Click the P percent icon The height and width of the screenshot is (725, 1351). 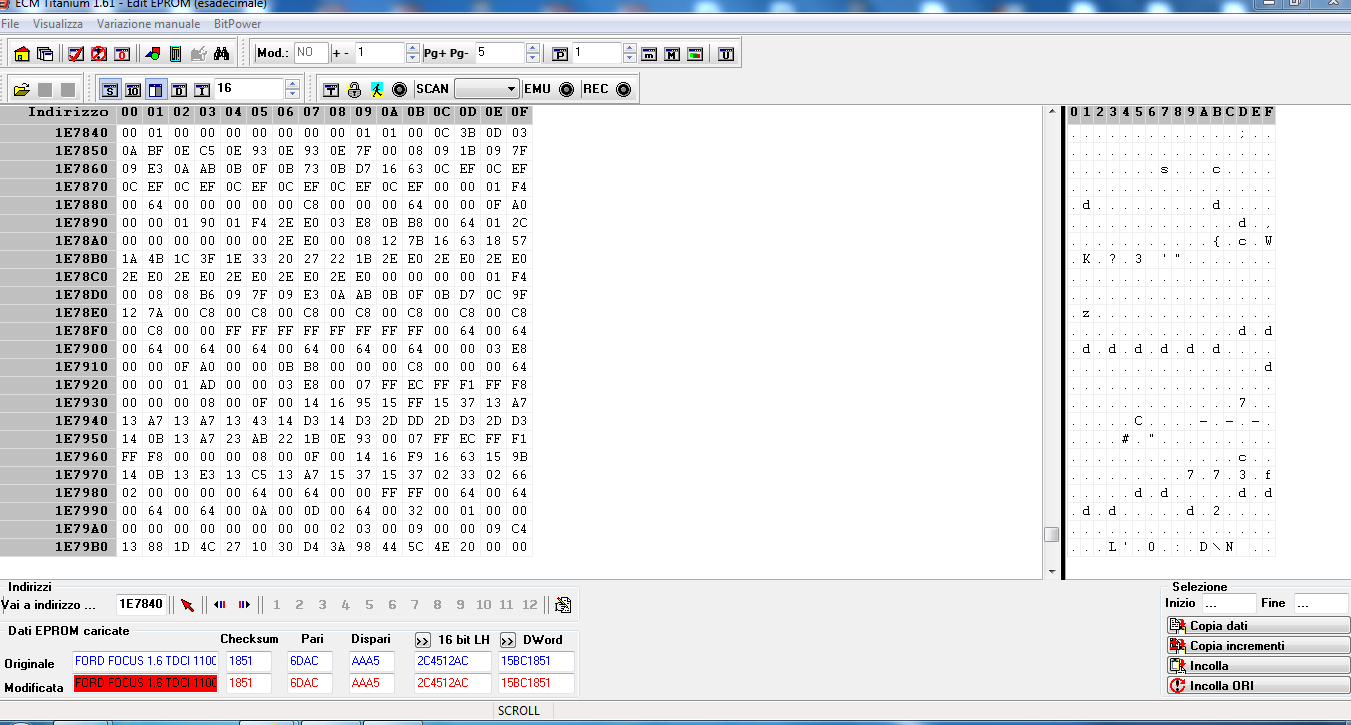click(560, 53)
